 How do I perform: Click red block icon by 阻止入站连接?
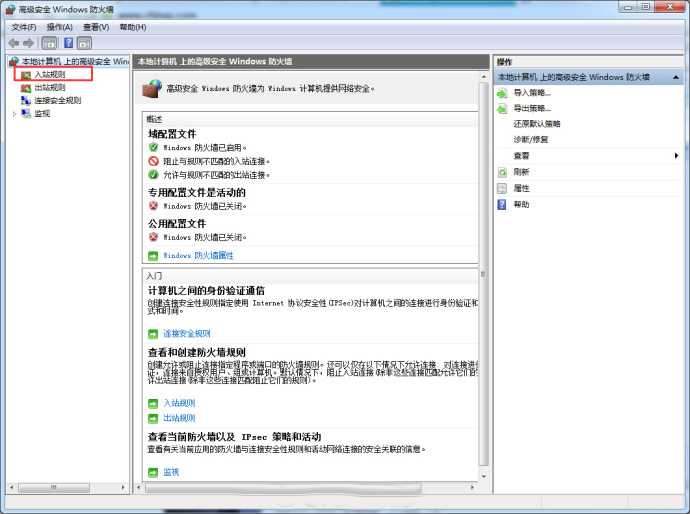pyautogui.click(x=153, y=161)
